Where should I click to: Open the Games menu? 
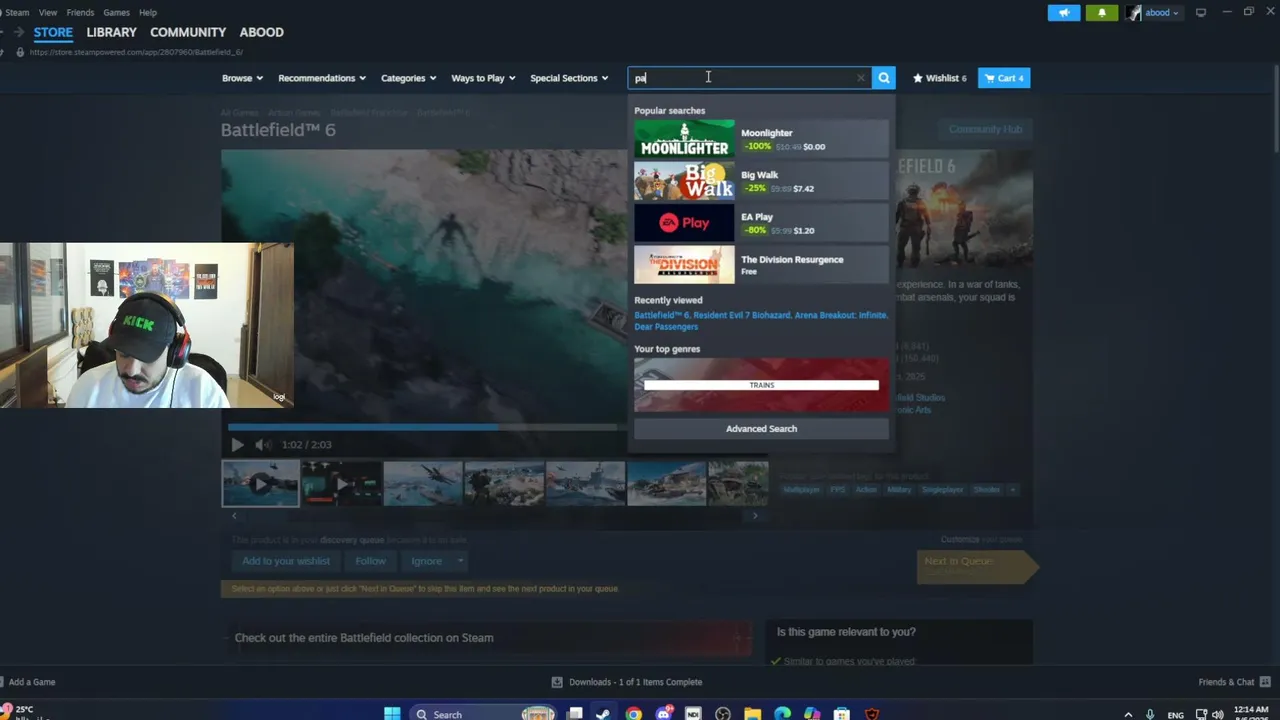[x=116, y=13]
